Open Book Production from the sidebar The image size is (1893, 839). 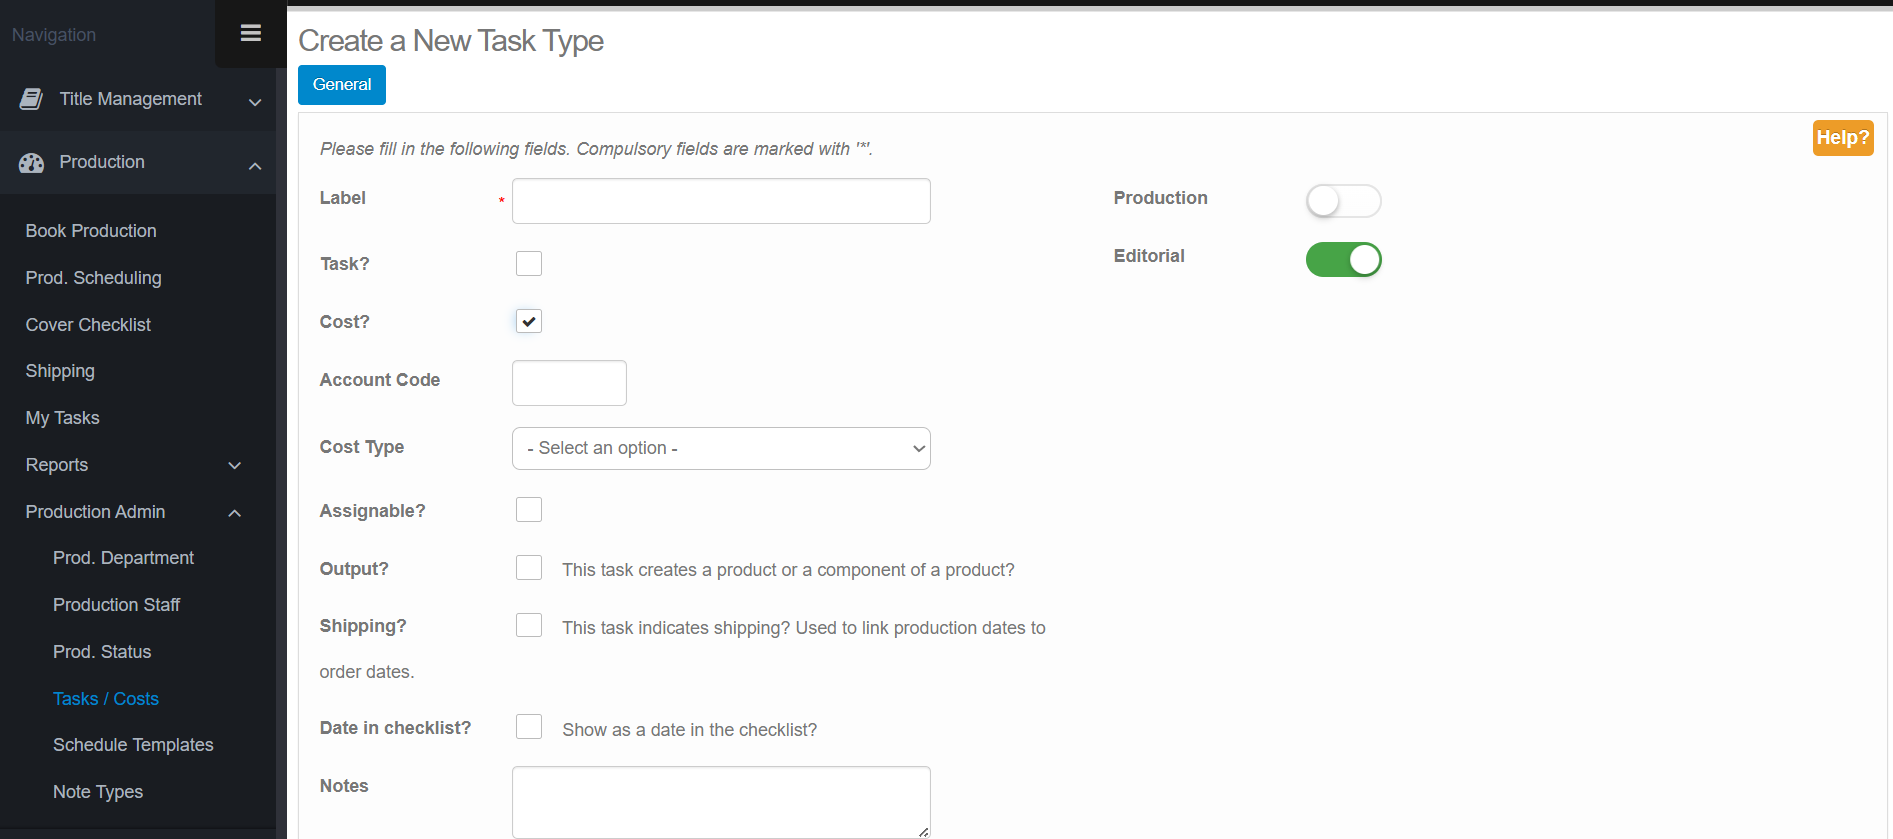(x=91, y=231)
